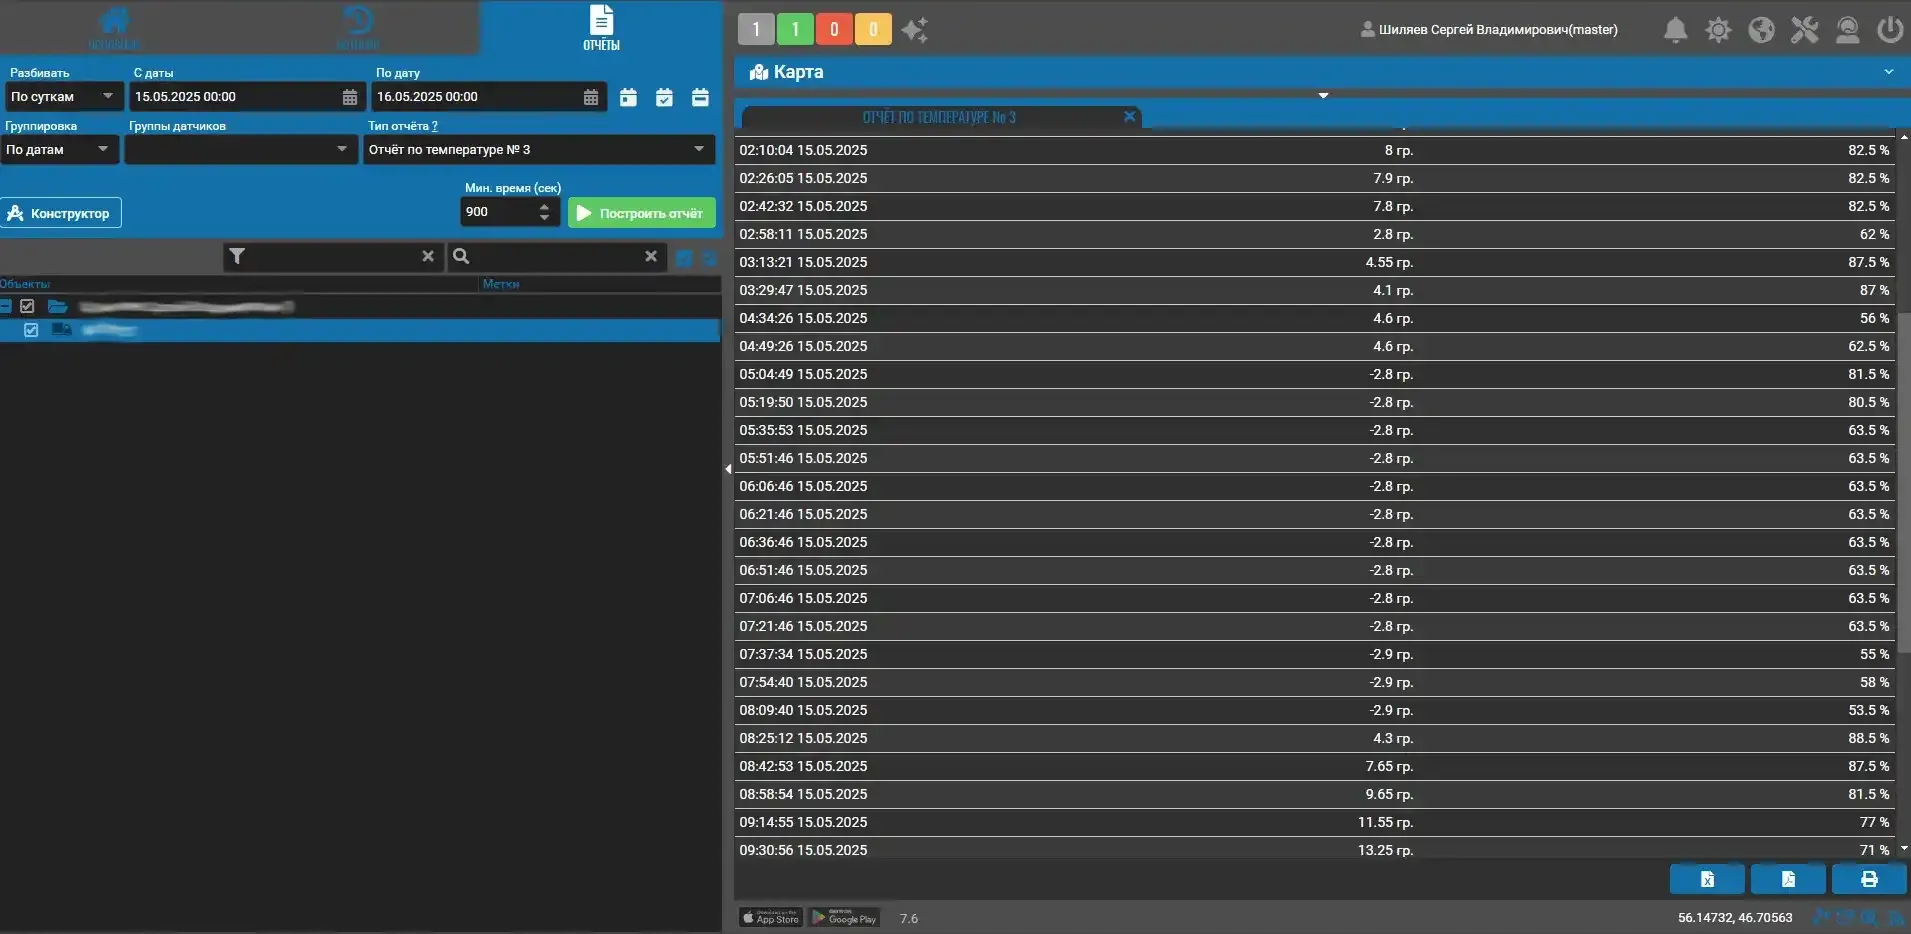Open the wrench and screwdriver tools
The width and height of the screenshot is (1911, 934).
[1804, 30]
